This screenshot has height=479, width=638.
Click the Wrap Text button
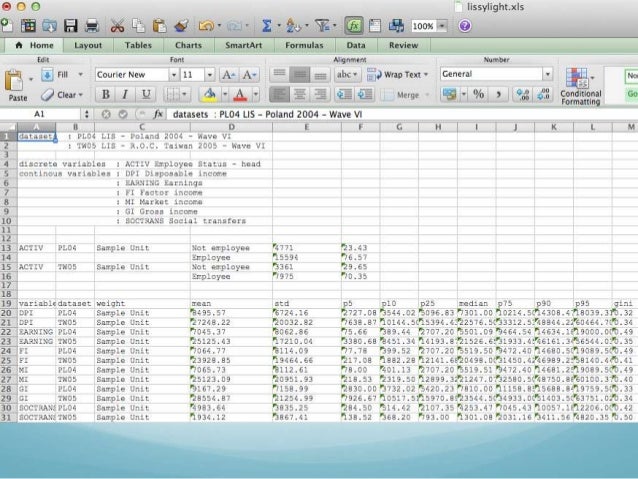click(x=398, y=74)
